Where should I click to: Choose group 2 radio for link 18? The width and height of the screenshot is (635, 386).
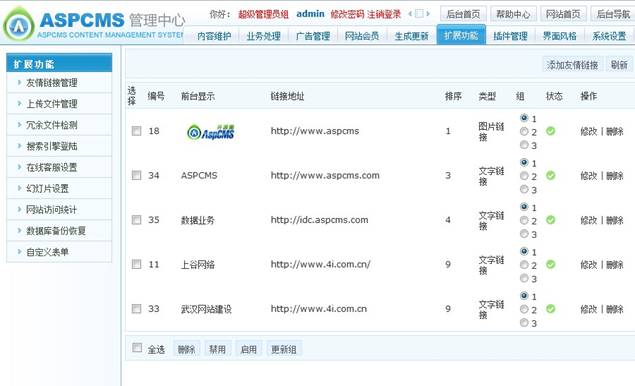524,132
